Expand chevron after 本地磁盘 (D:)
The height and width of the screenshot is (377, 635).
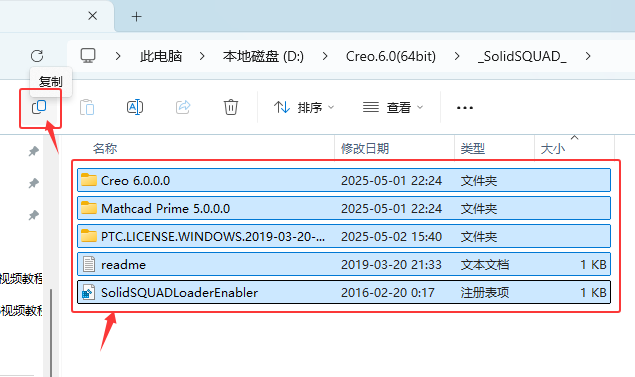pos(325,56)
